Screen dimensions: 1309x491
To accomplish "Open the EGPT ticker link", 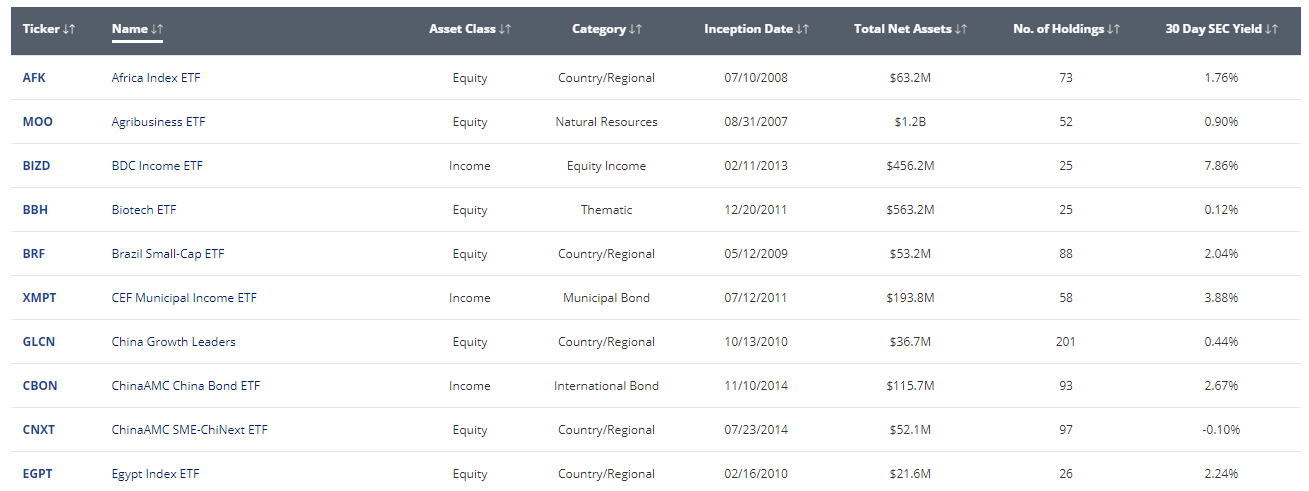I will click(x=38, y=474).
